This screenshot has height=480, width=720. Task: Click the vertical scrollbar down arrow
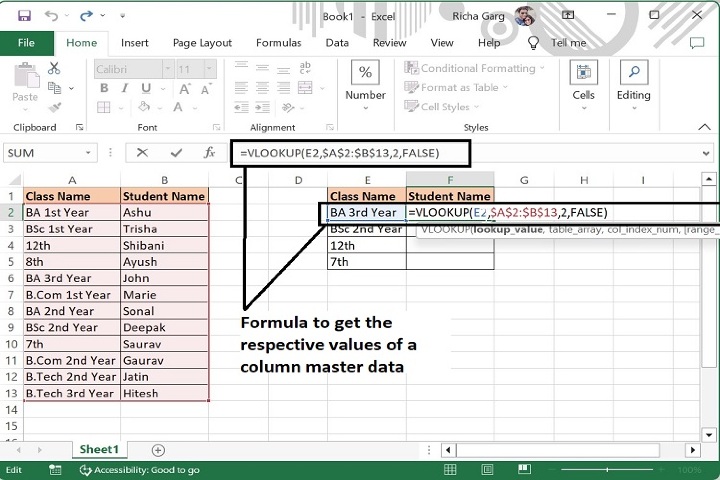click(709, 434)
